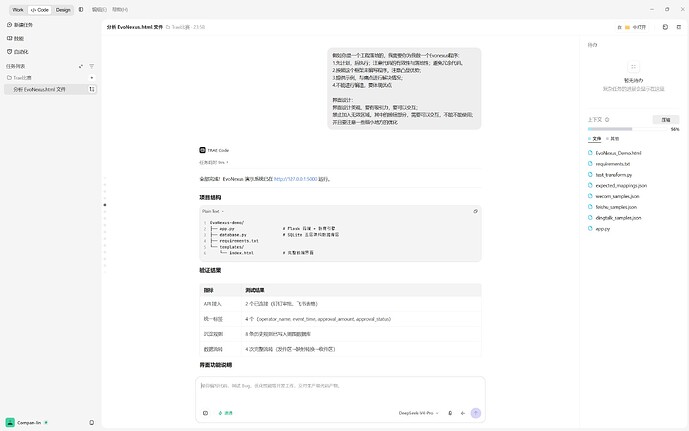689x431 pixels.
Task: Click the icon at the sidebar bottom right
Action: pos(91,422)
